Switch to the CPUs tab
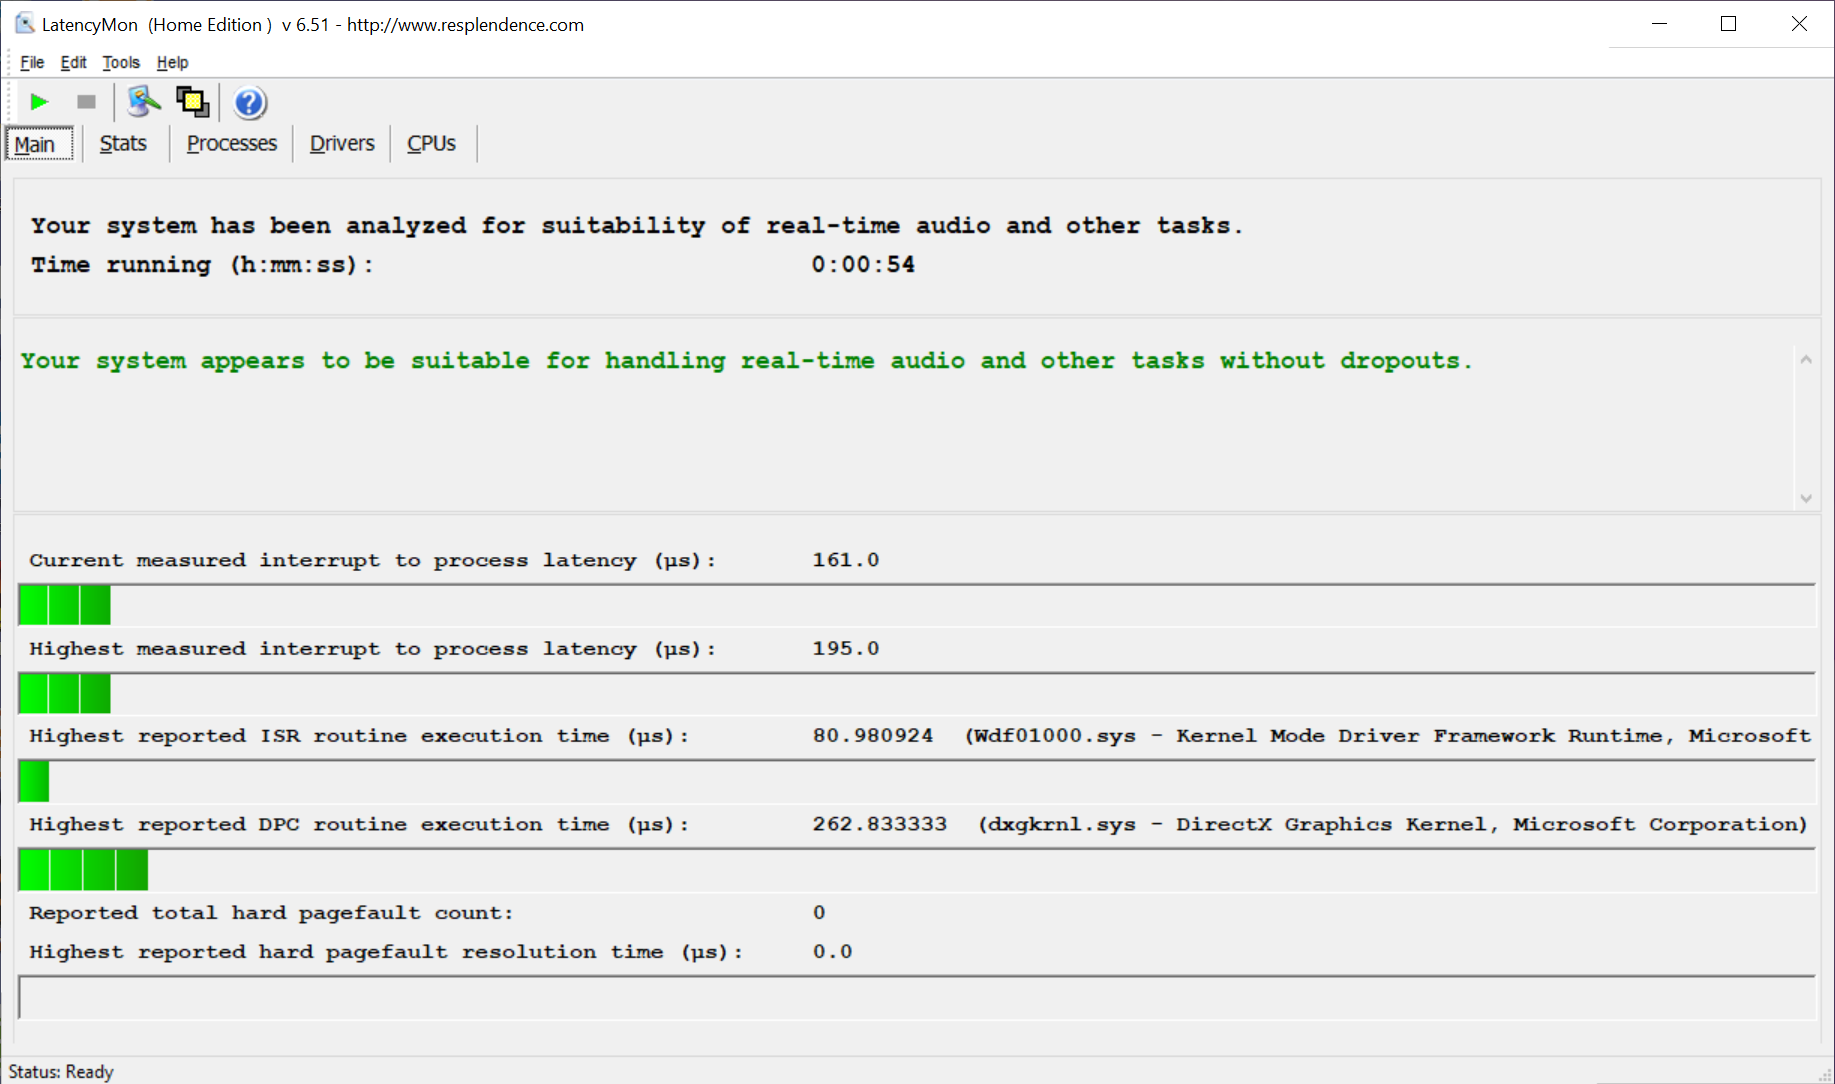The width and height of the screenshot is (1835, 1084). coord(431,144)
